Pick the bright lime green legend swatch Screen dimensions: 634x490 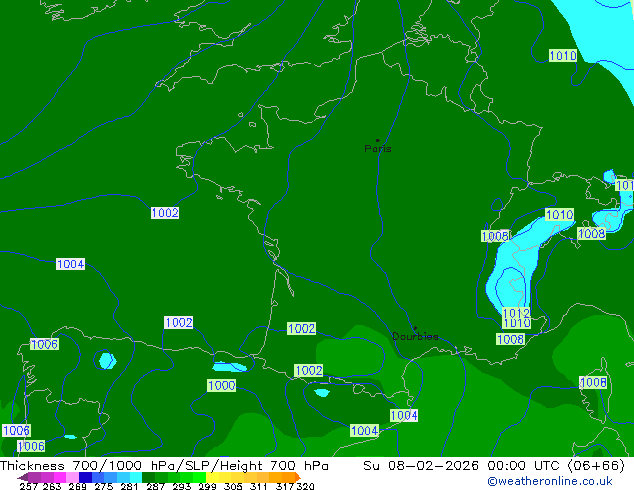pos(200,477)
